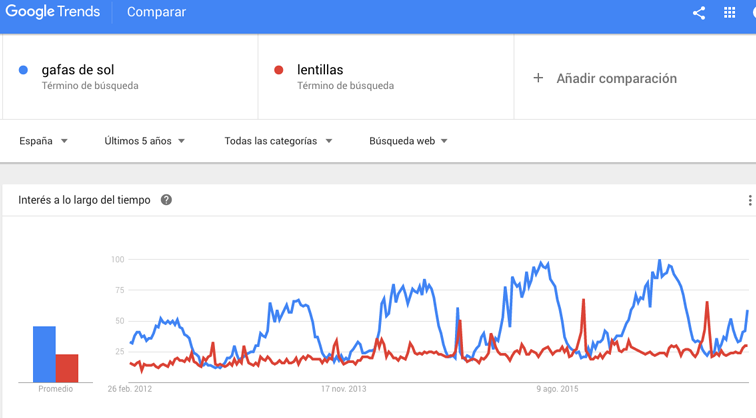Viewport: 756px width, 418px height.
Task: Expand Todas las categorías dropdown
Action: click(x=278, y=141)
